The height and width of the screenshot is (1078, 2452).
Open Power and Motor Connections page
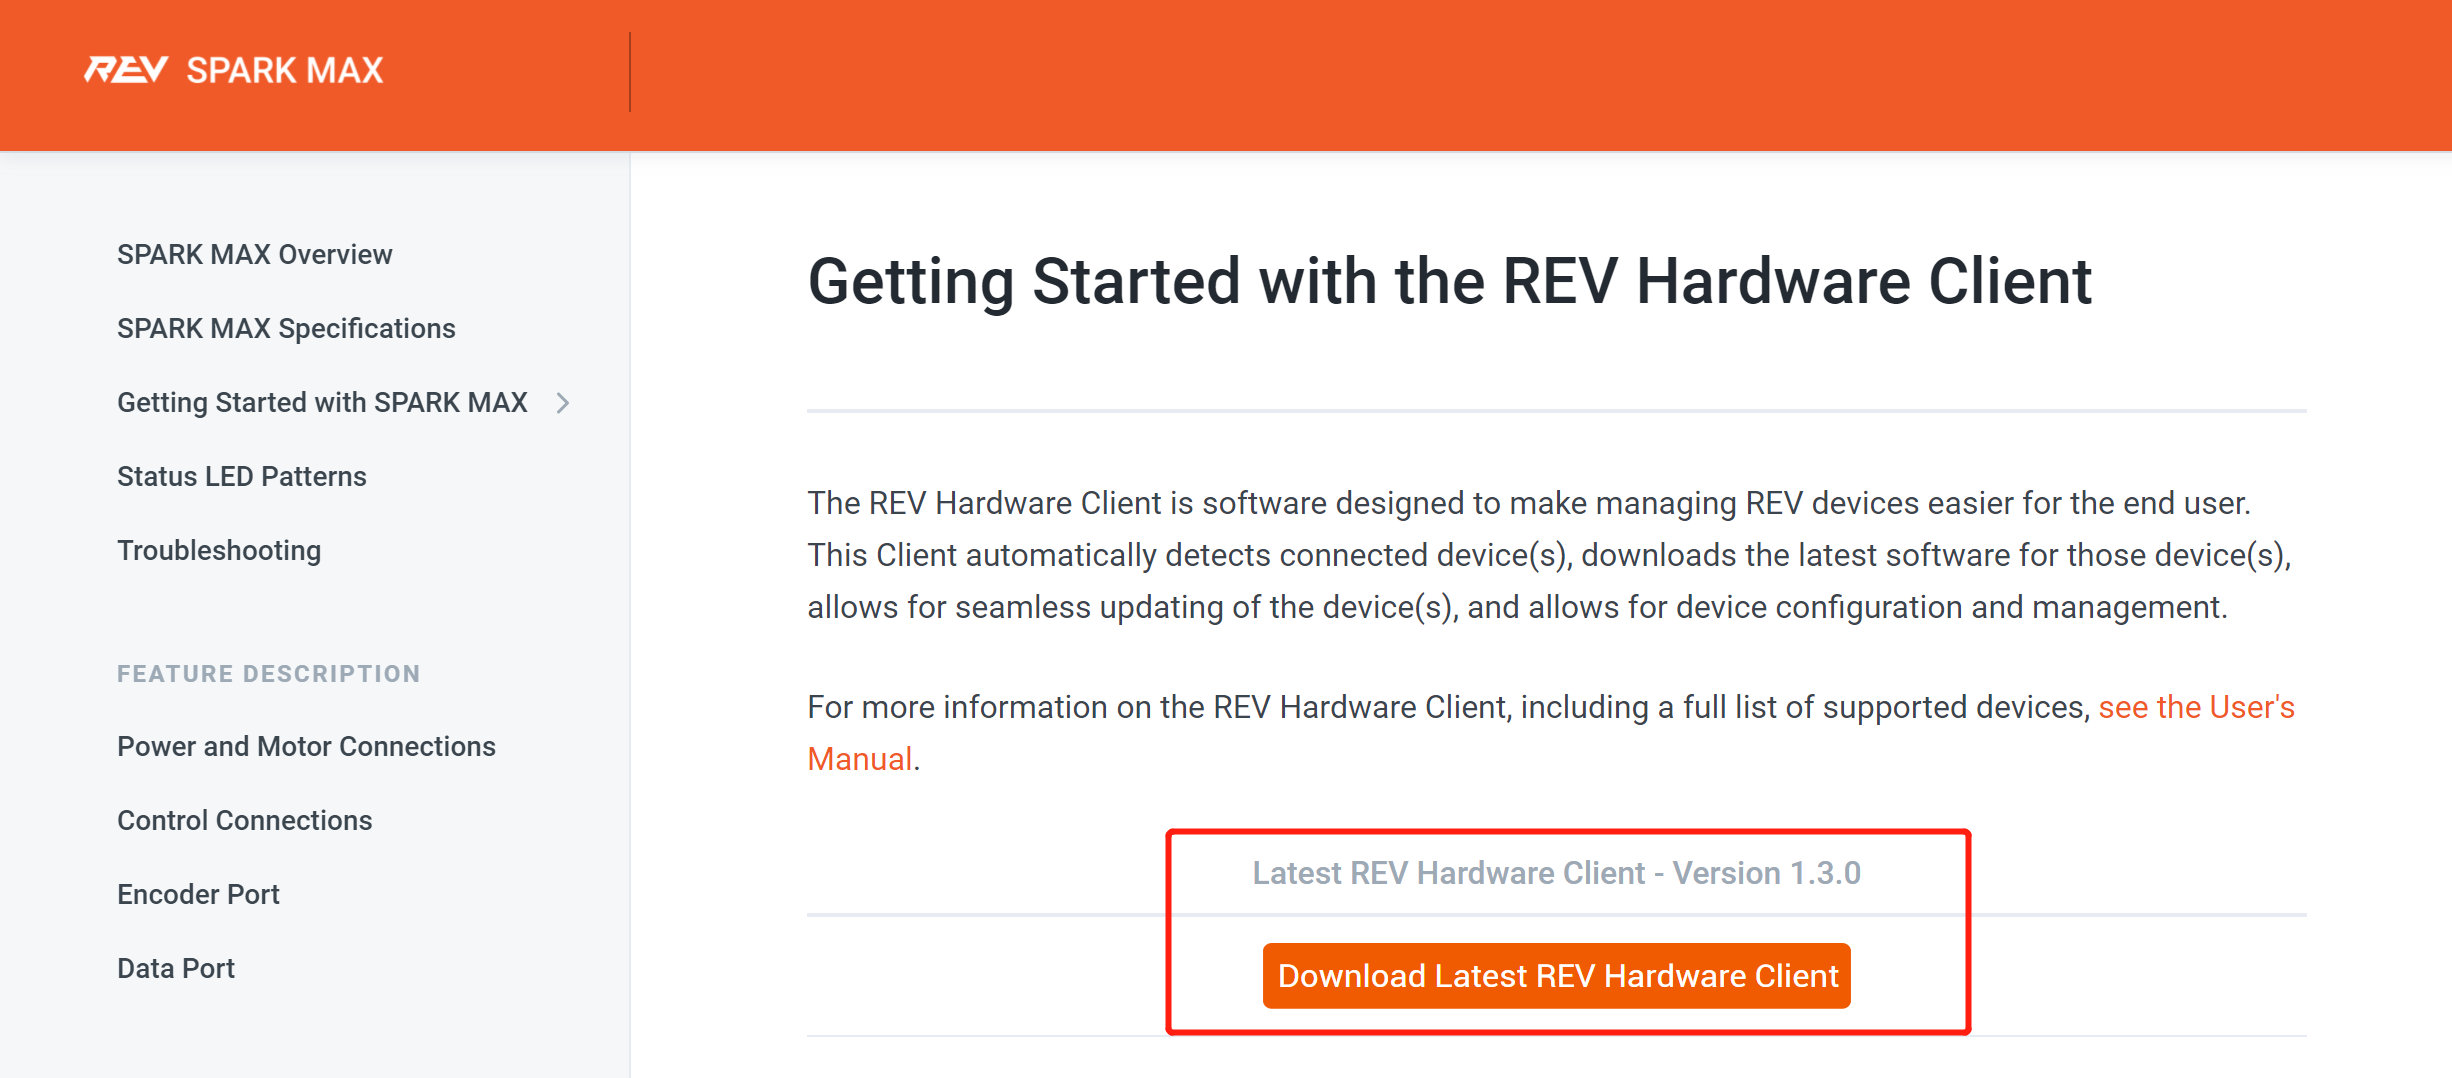click(306, 746)
